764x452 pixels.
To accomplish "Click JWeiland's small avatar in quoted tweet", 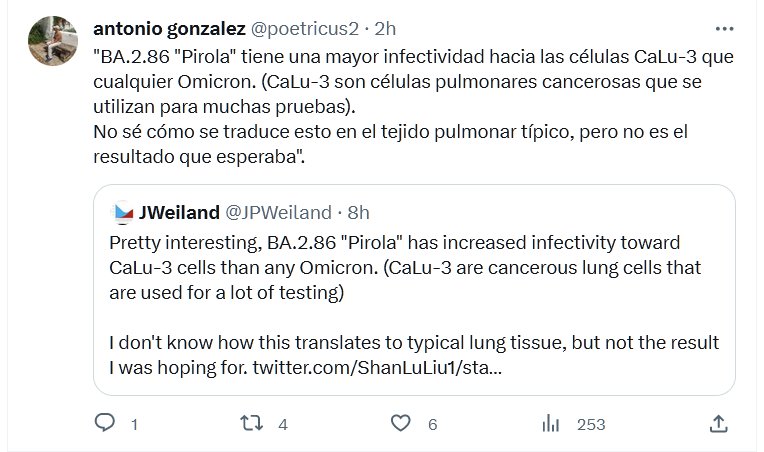I will (x=122, y=212).
